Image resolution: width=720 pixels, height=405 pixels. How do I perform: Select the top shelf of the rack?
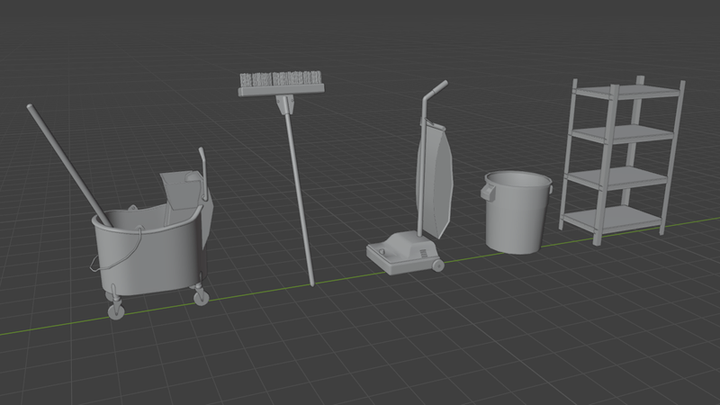click(625, 92)
